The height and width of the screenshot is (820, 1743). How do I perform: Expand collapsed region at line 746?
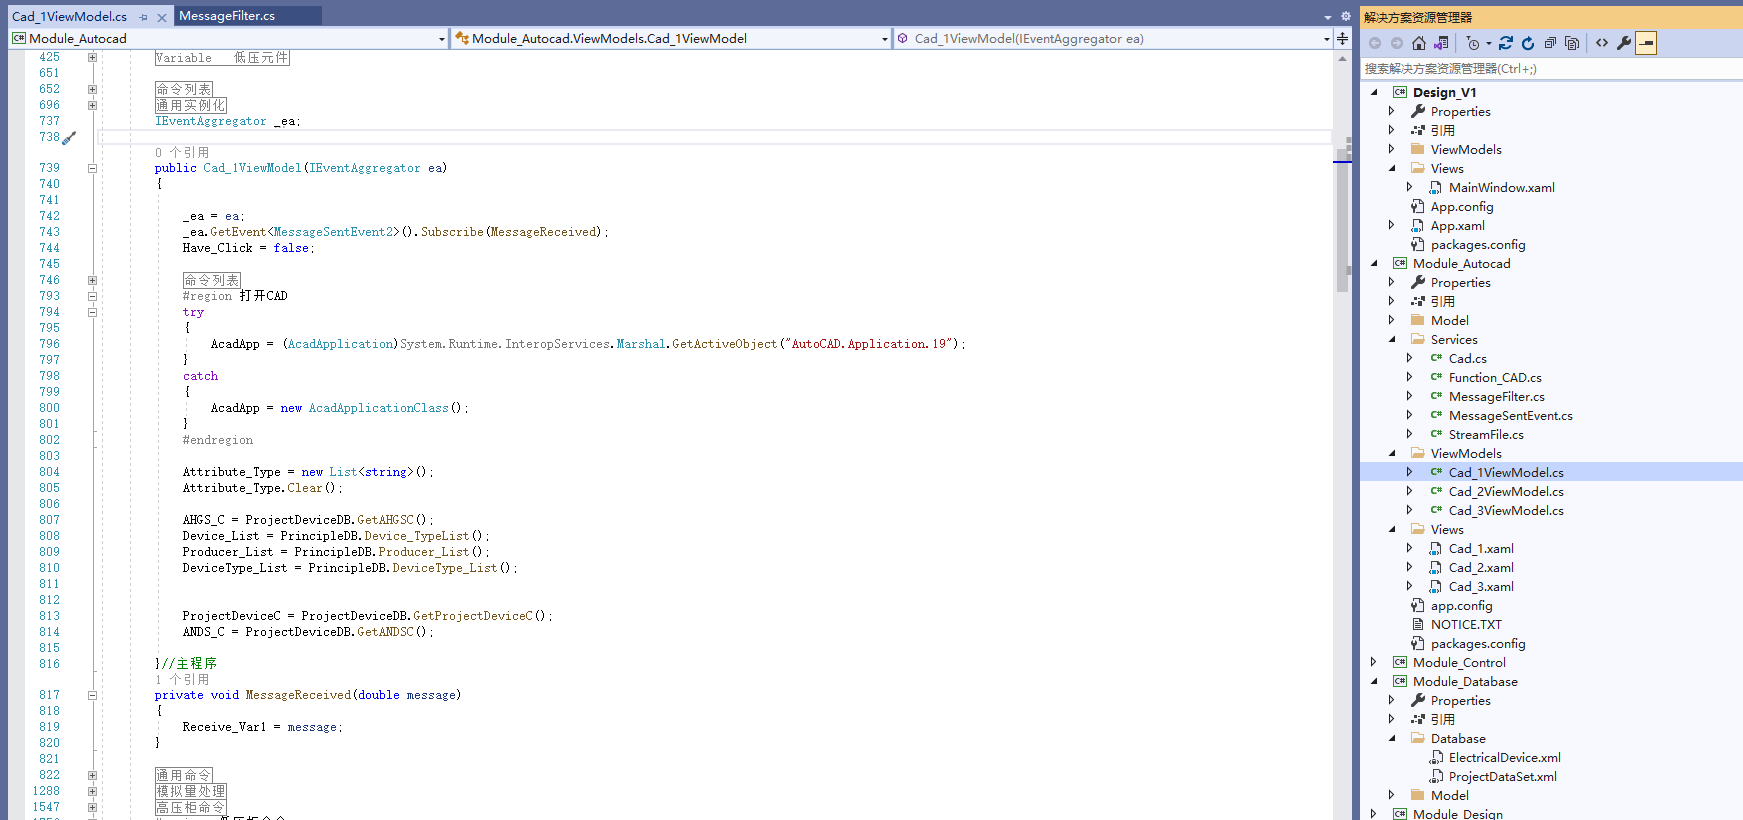point(92,280)
